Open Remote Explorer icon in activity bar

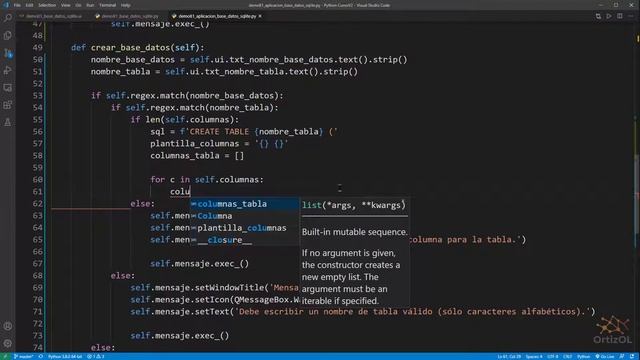point(8,87)
